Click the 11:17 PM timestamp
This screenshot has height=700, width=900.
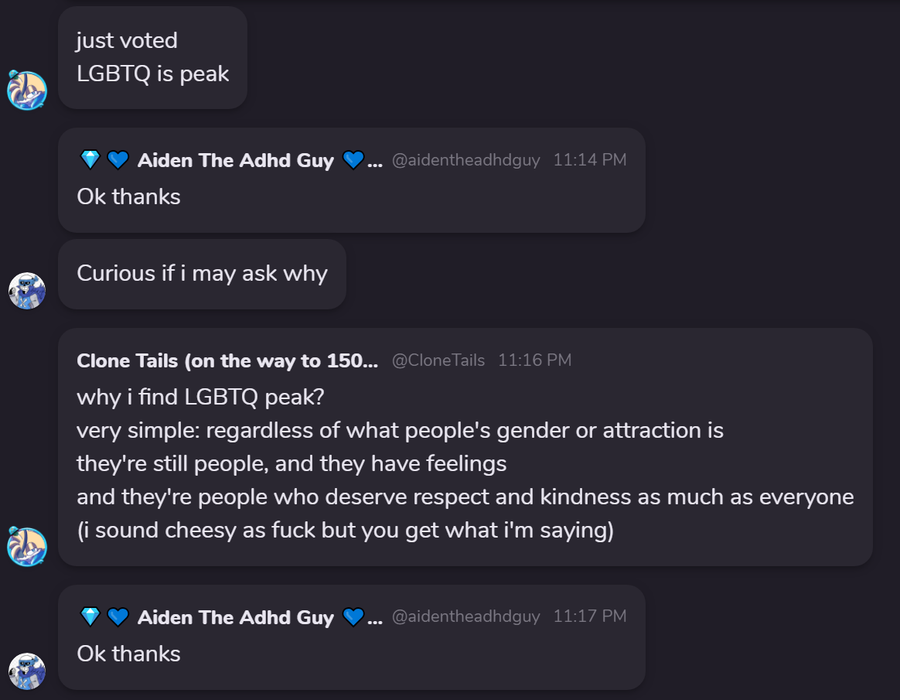[589, 617]
